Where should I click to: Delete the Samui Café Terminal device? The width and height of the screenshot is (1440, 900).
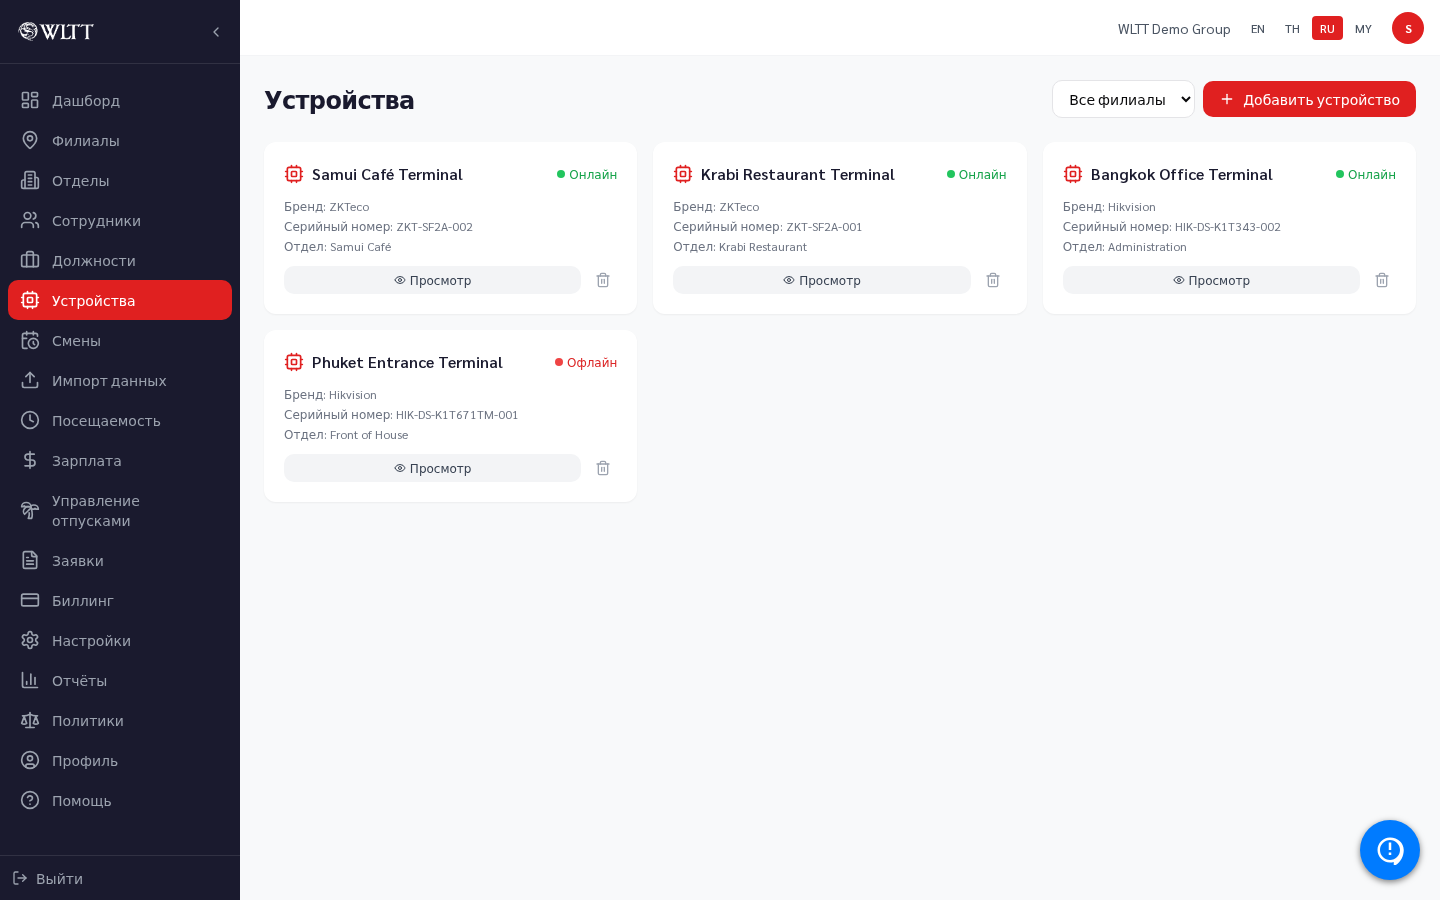[x=603, y=280]
